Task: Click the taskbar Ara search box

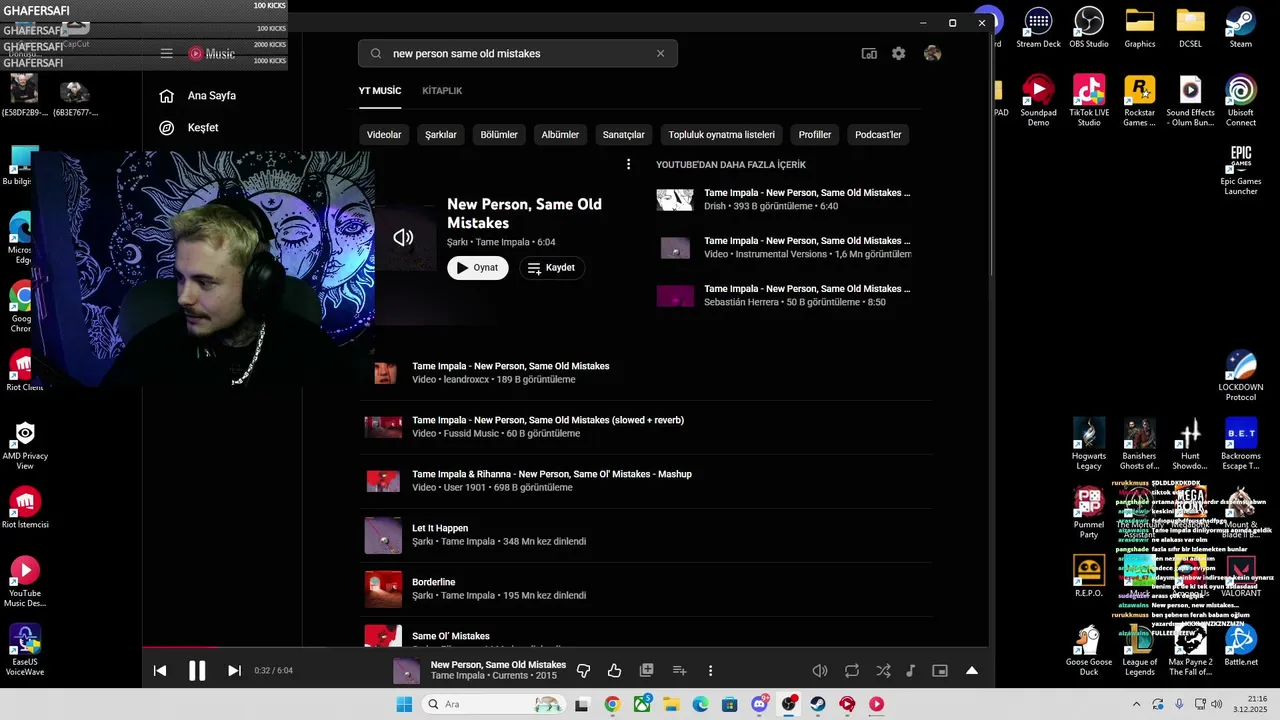Action: coord(495,704)
